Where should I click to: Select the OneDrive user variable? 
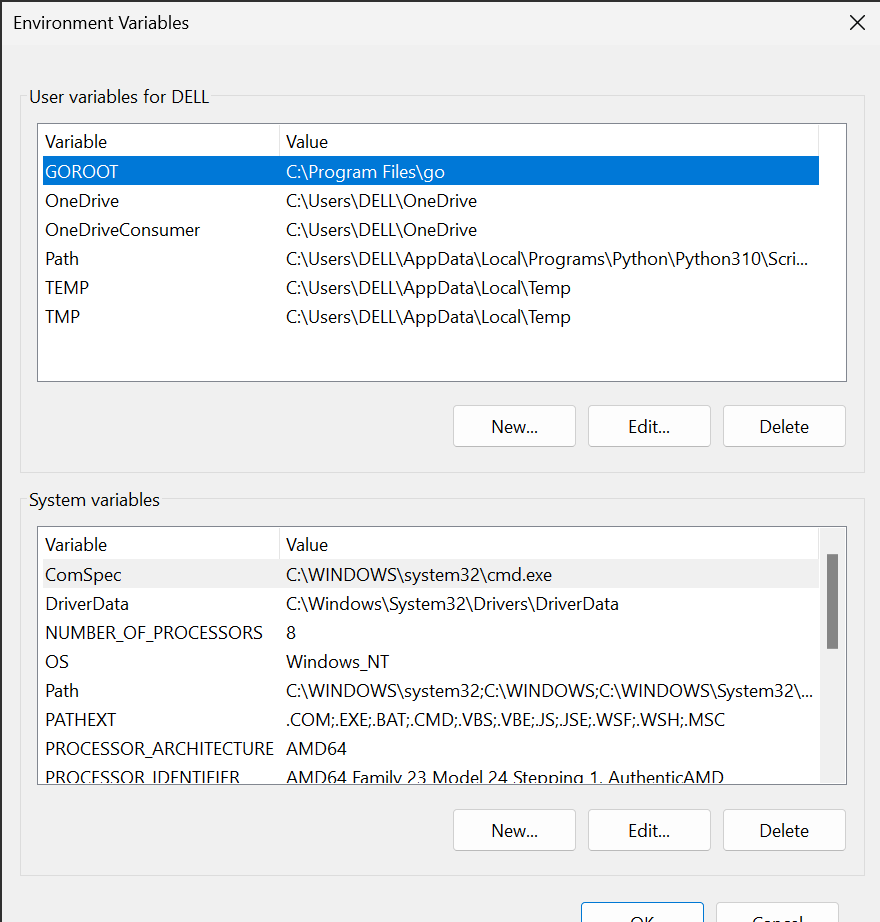tap(431, 201)
